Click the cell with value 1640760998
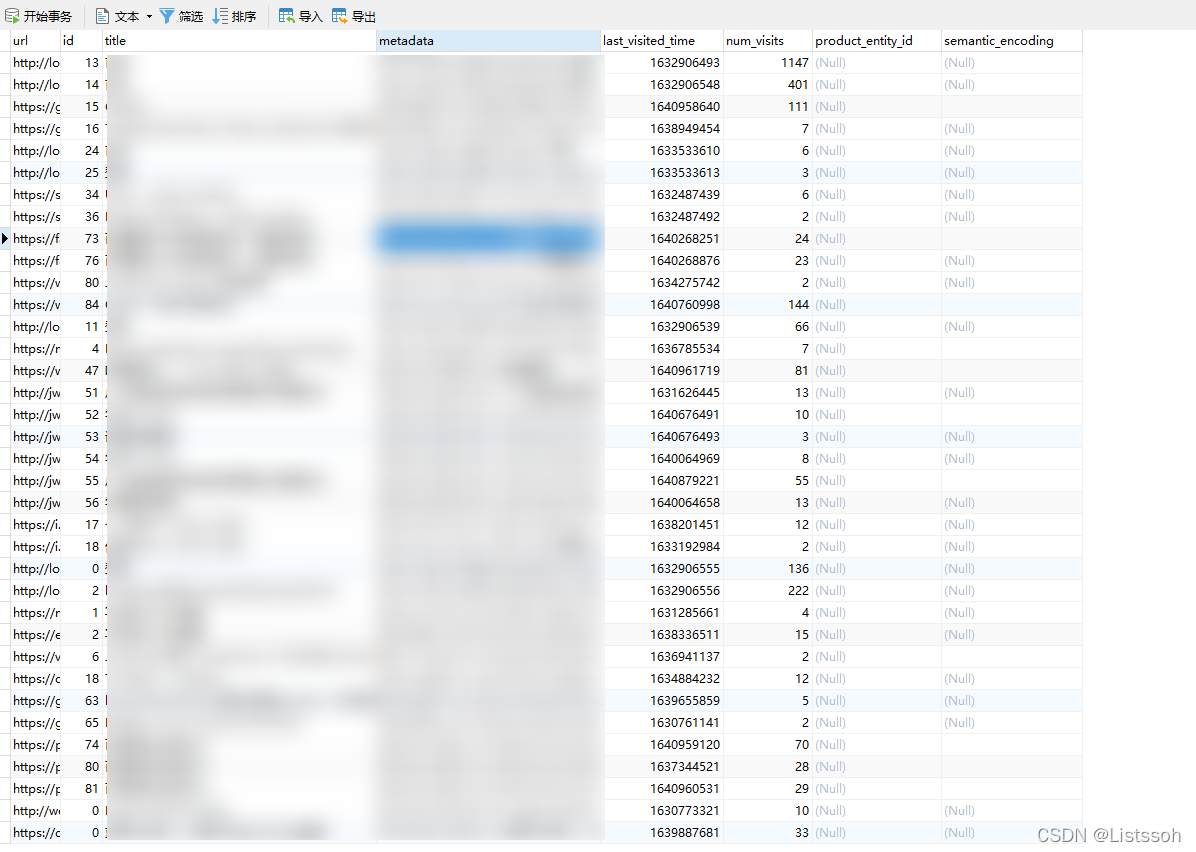 pyautogui.click(x=662, y=305)
